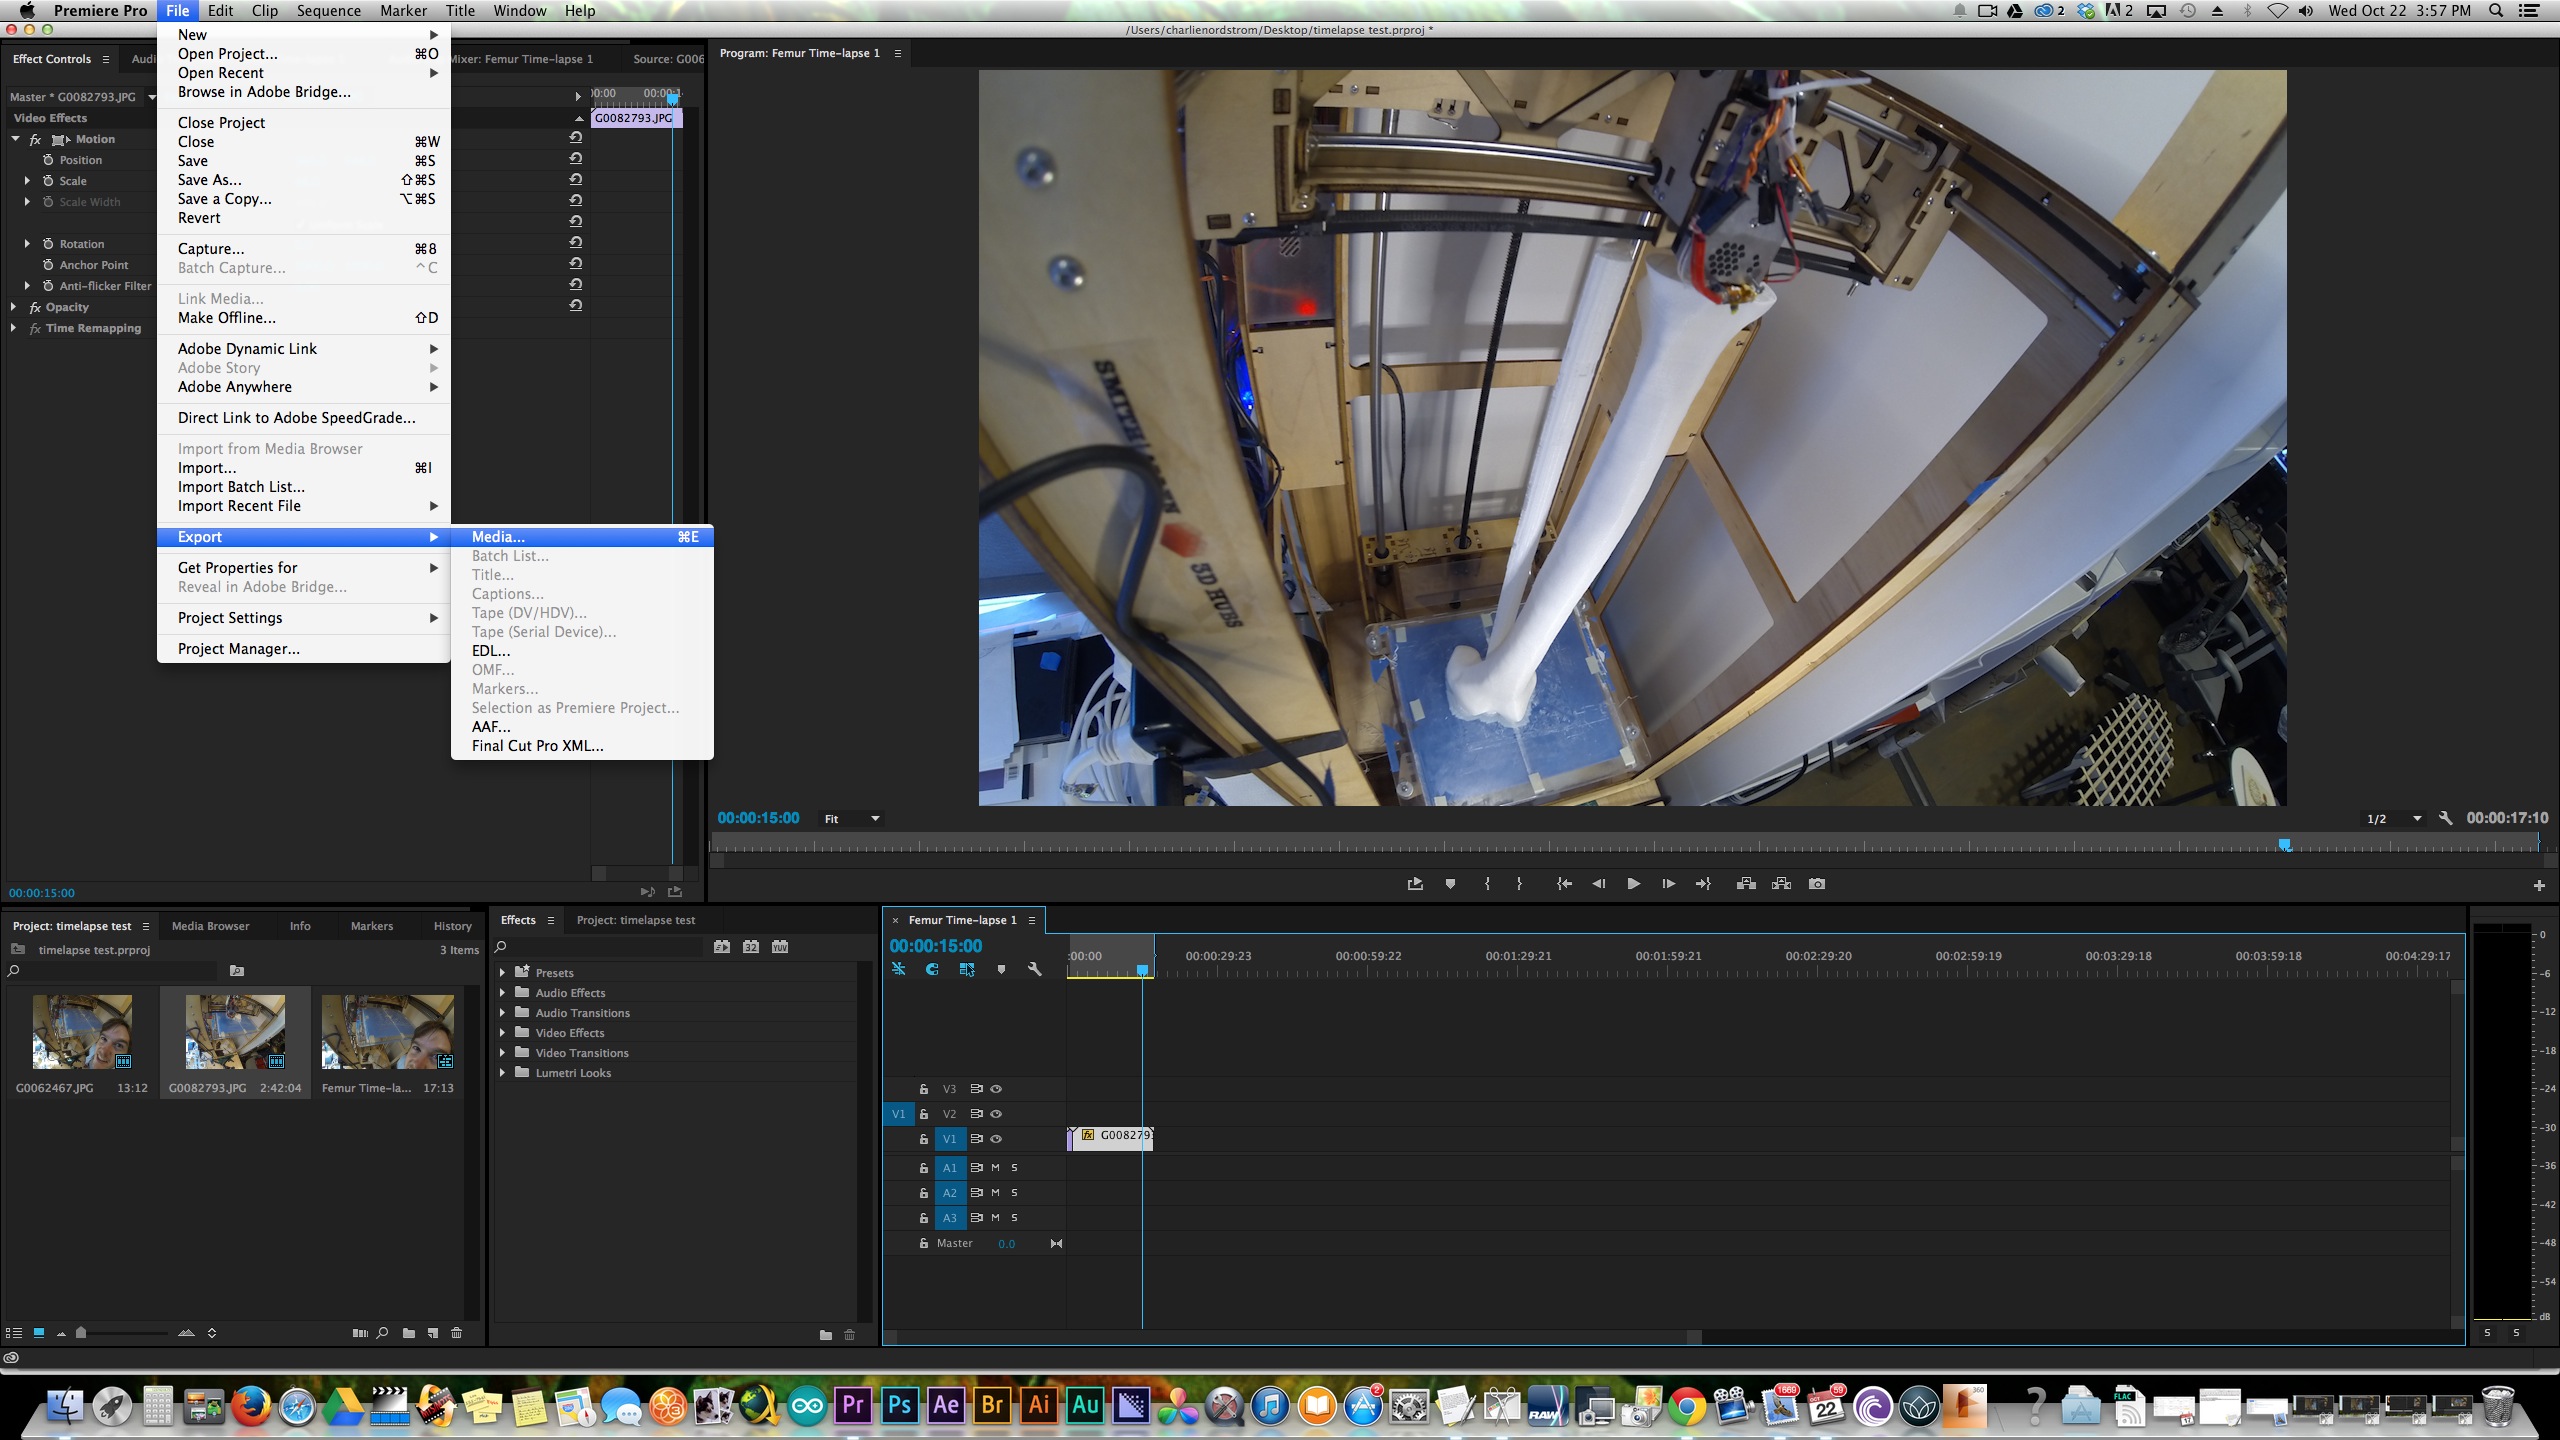The width and height of the screenshot is (2560, 1440).
Task: Collapse Motion effect triangle
Action: tap(15, 139)
